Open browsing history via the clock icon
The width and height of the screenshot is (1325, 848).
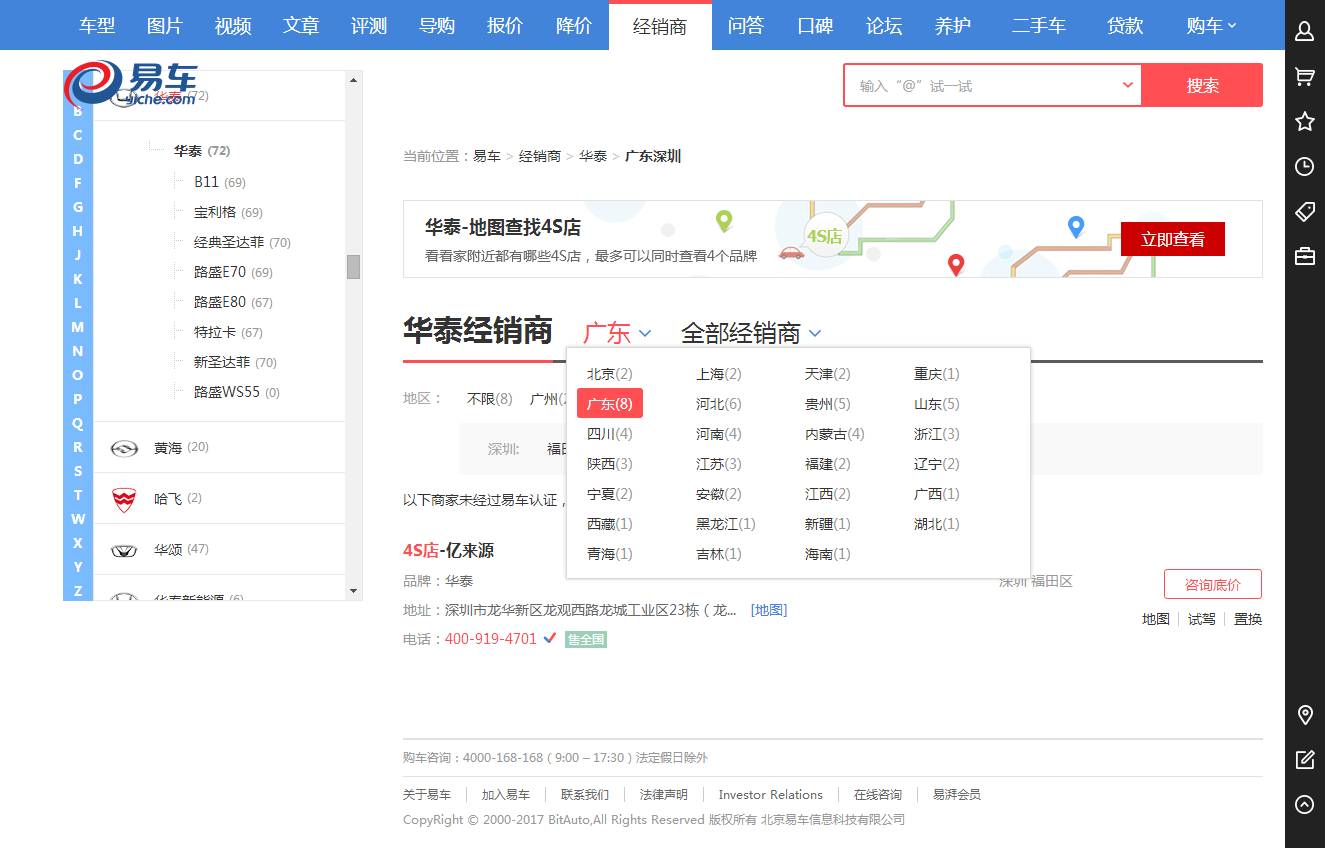click(x=1304, y=166)
